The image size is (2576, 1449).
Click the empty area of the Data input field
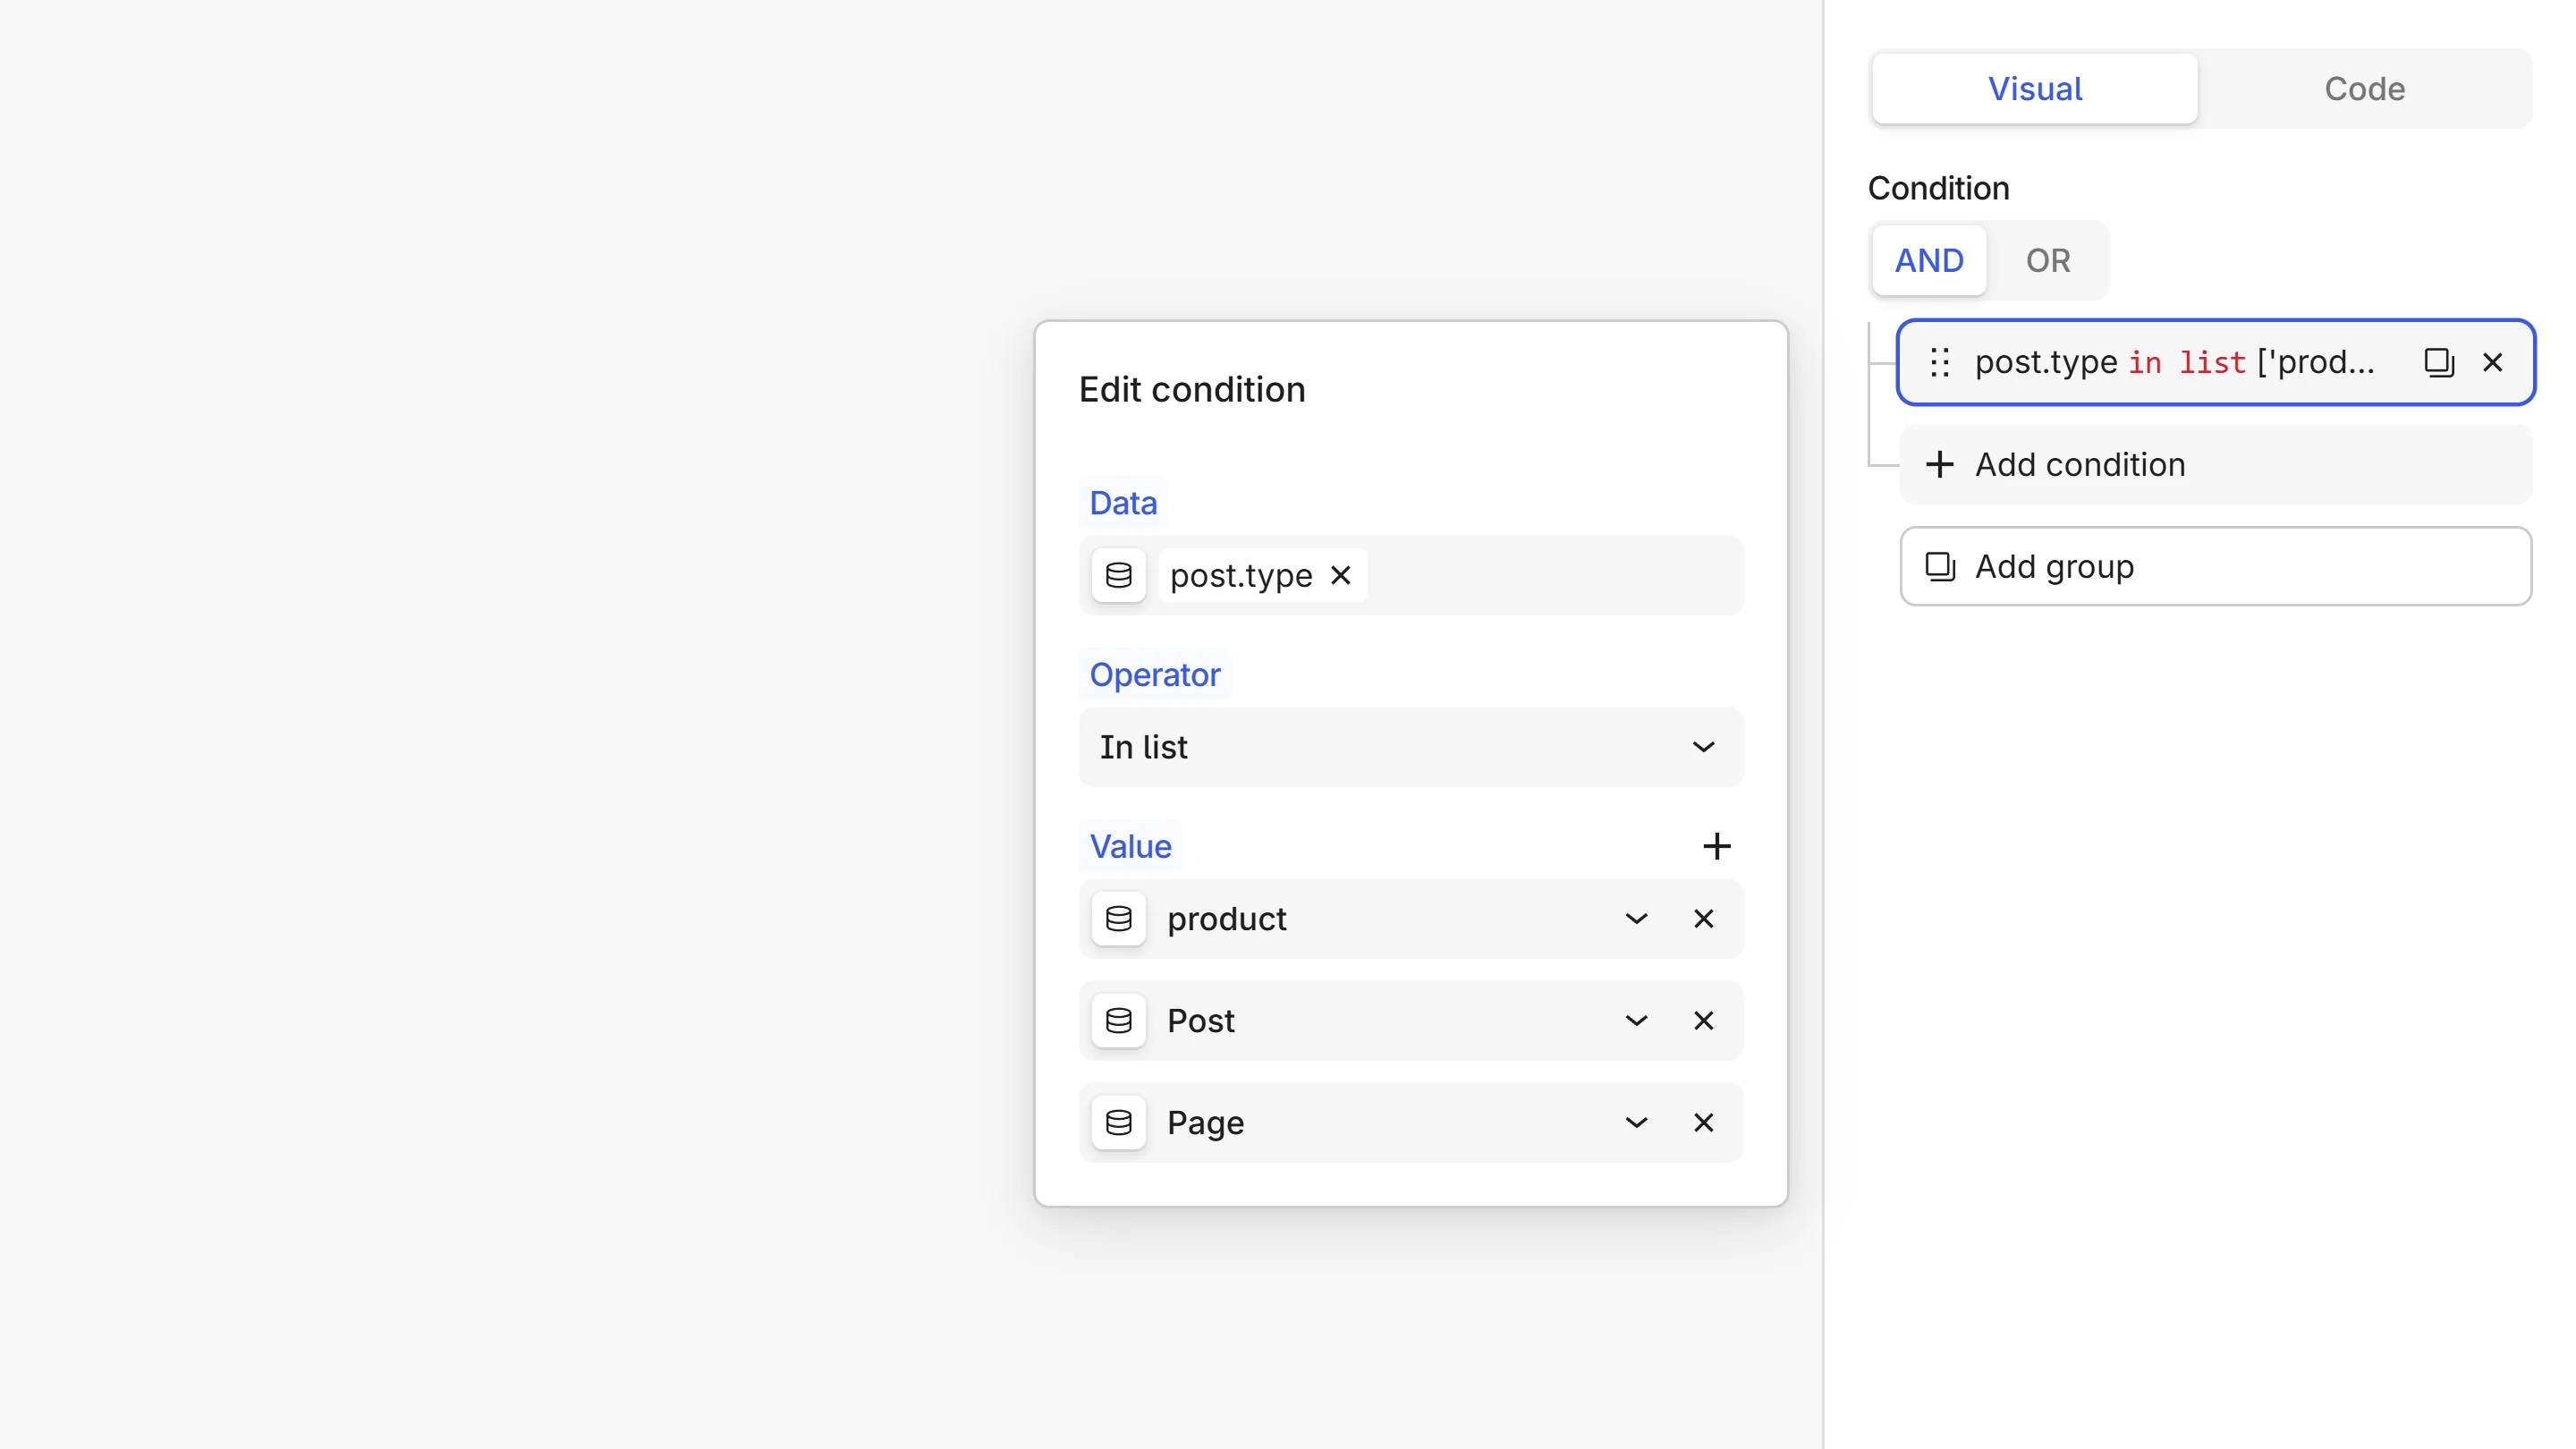coord(1555,575)
